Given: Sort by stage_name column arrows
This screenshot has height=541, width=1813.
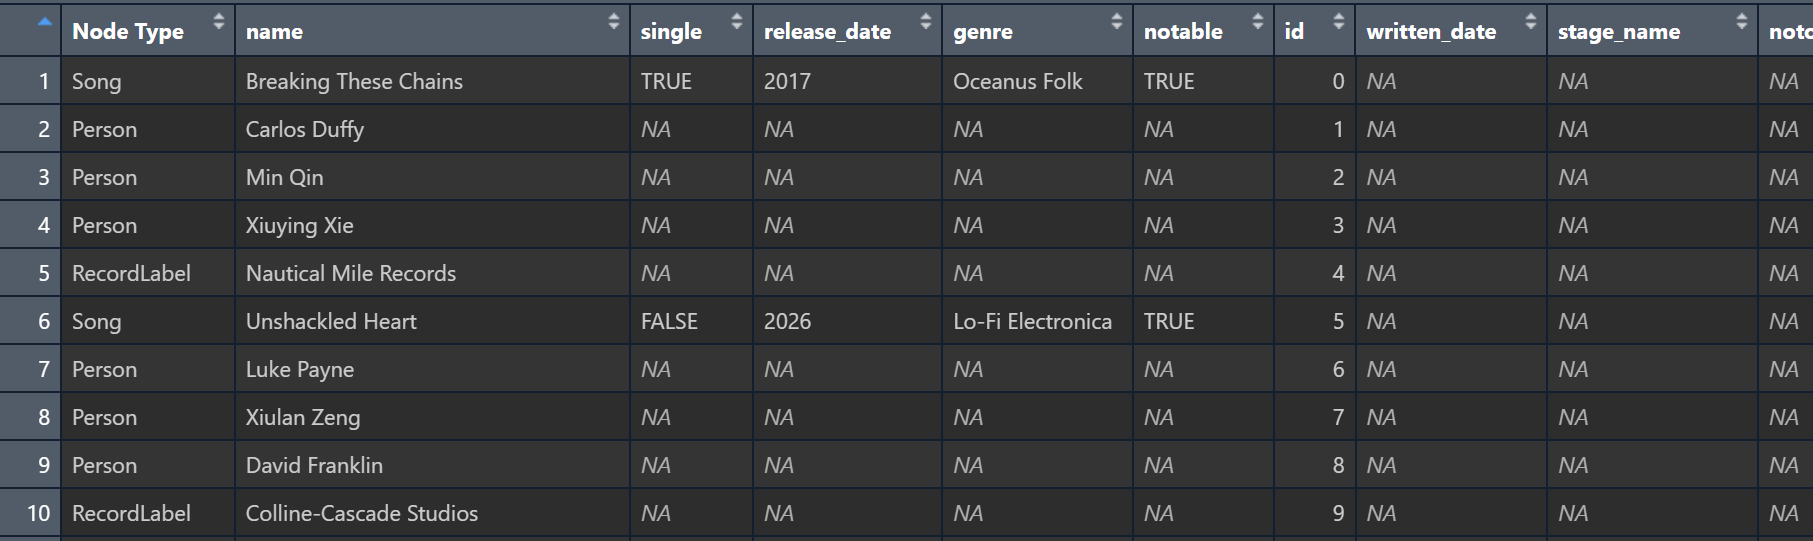Looking at the screenshot, I should (x=1742, y=21).
